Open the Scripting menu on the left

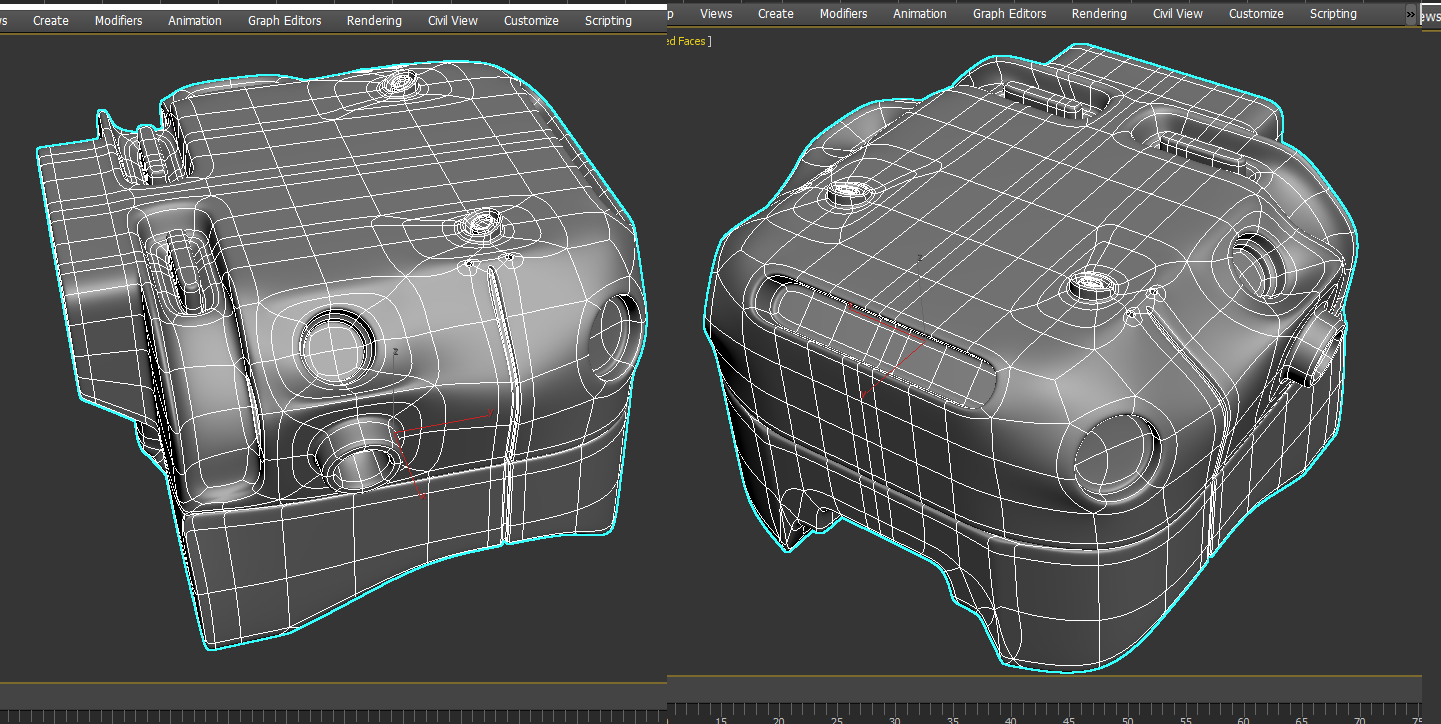[607, 20]
